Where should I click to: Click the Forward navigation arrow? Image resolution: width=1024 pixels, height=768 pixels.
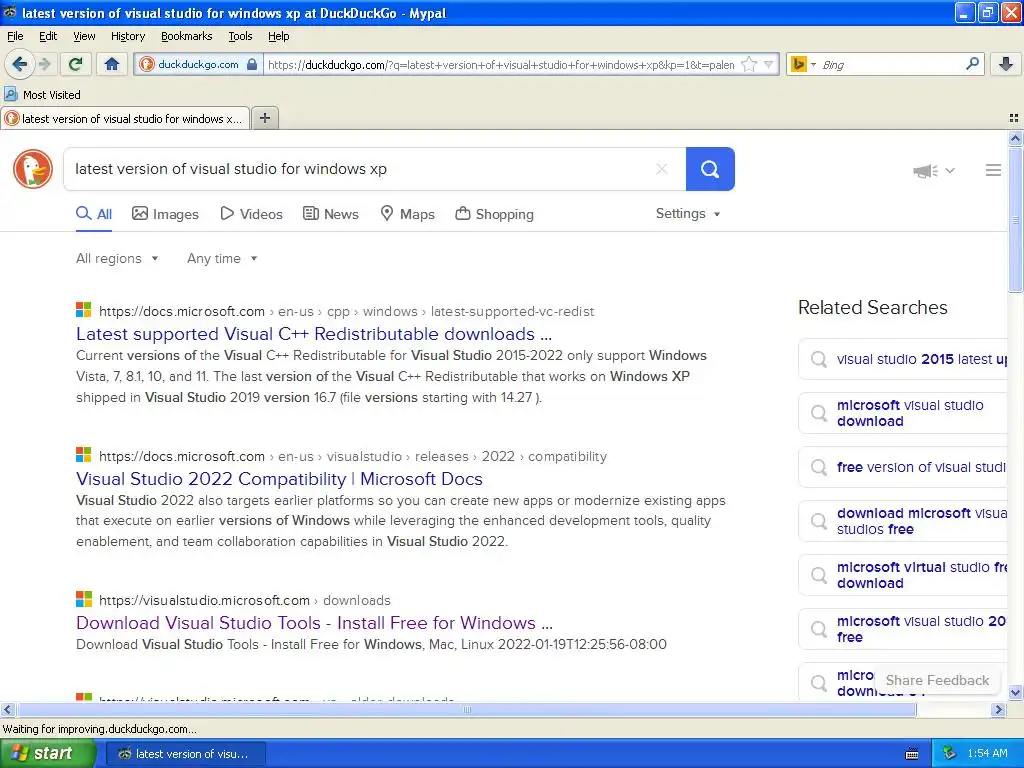45,64
